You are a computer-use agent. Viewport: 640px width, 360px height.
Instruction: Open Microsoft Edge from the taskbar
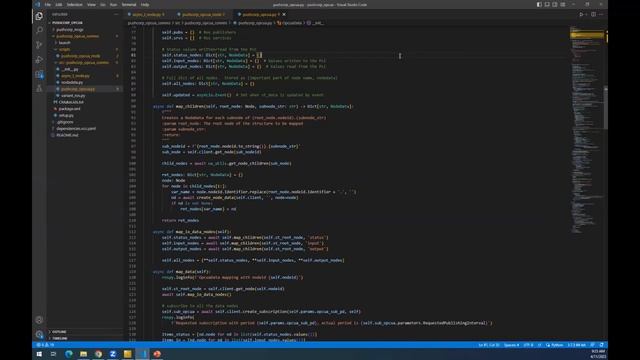click(x=69, y=354)
